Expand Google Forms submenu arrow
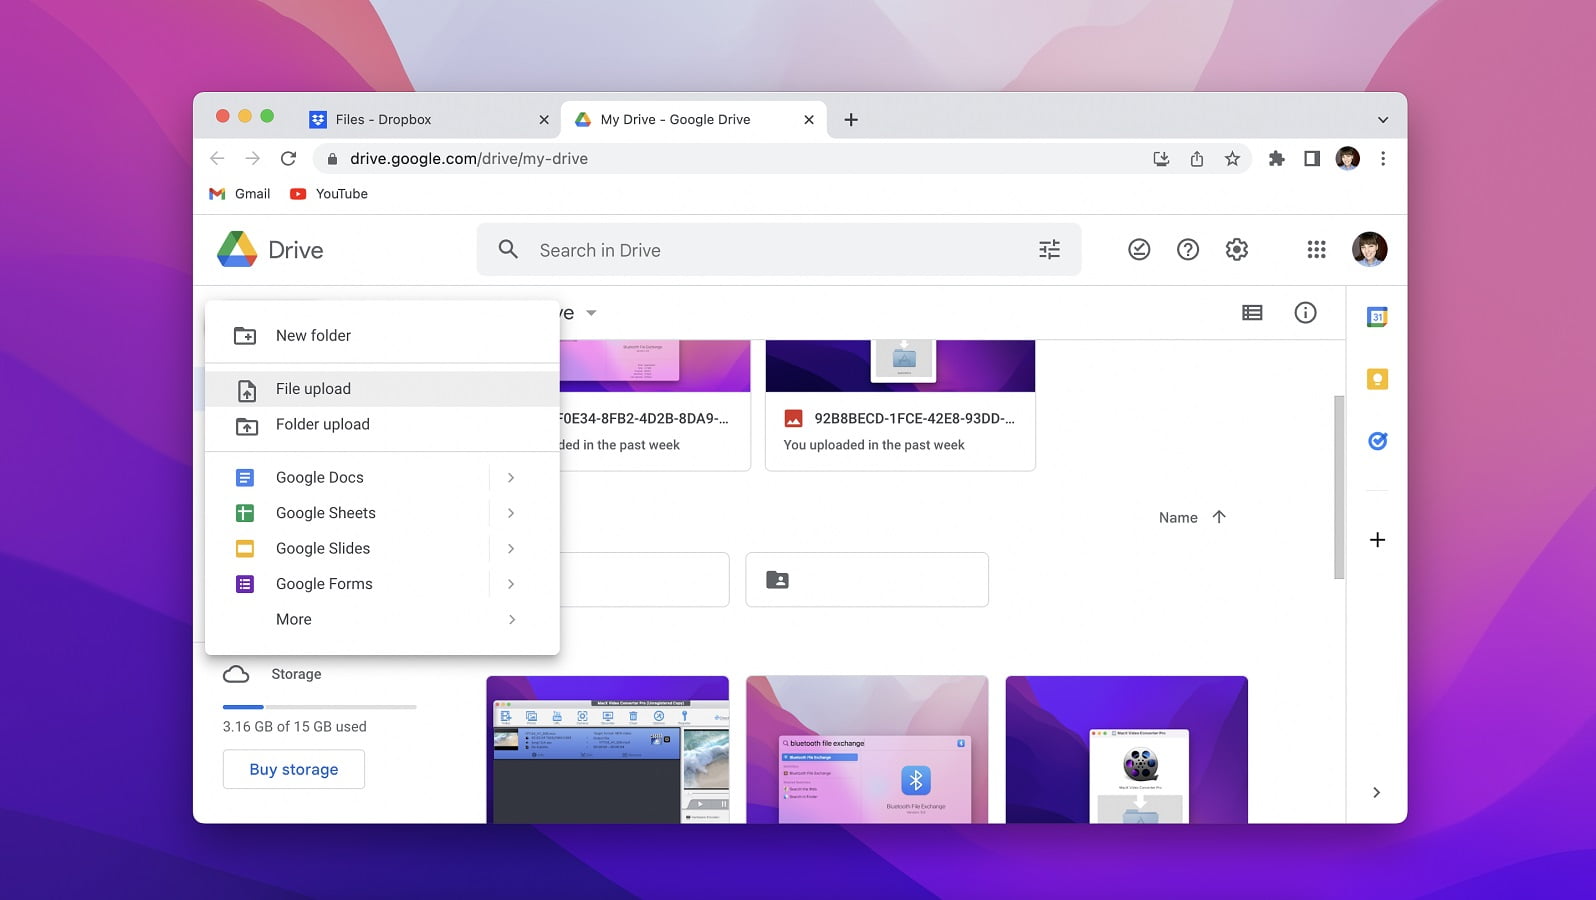 (x=511, y=584)
